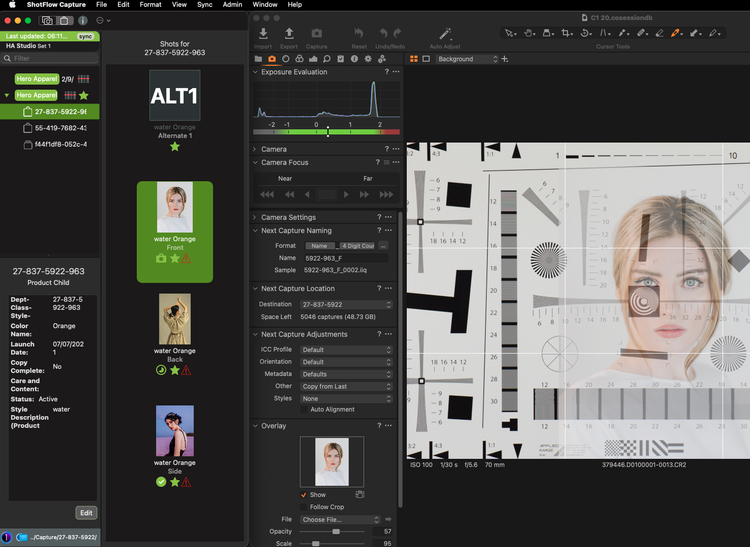Open the Background layer dropdown
This screenshot has height=547, width=750.
pos(467,59)
